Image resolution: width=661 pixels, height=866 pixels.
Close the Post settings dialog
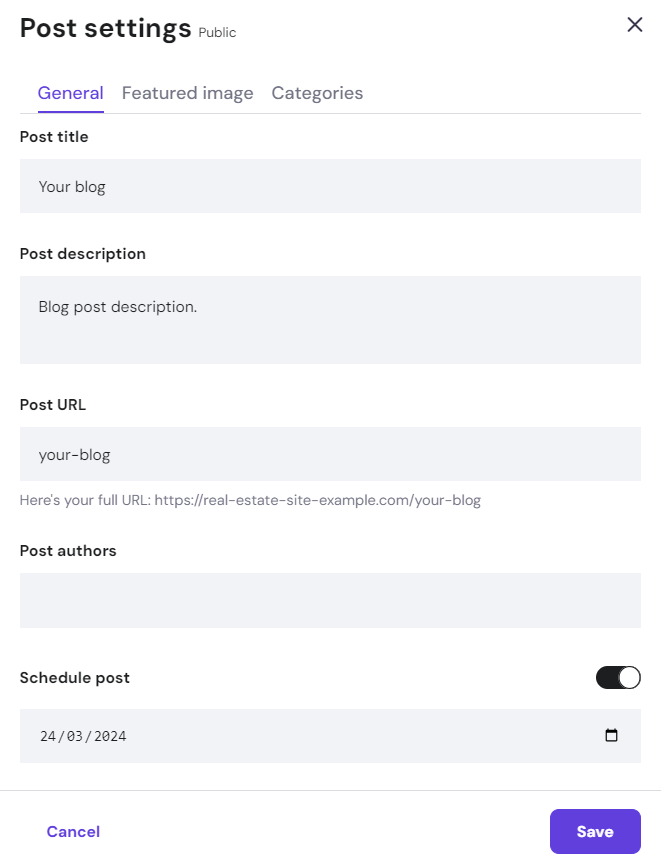click(x=634, y=25)
